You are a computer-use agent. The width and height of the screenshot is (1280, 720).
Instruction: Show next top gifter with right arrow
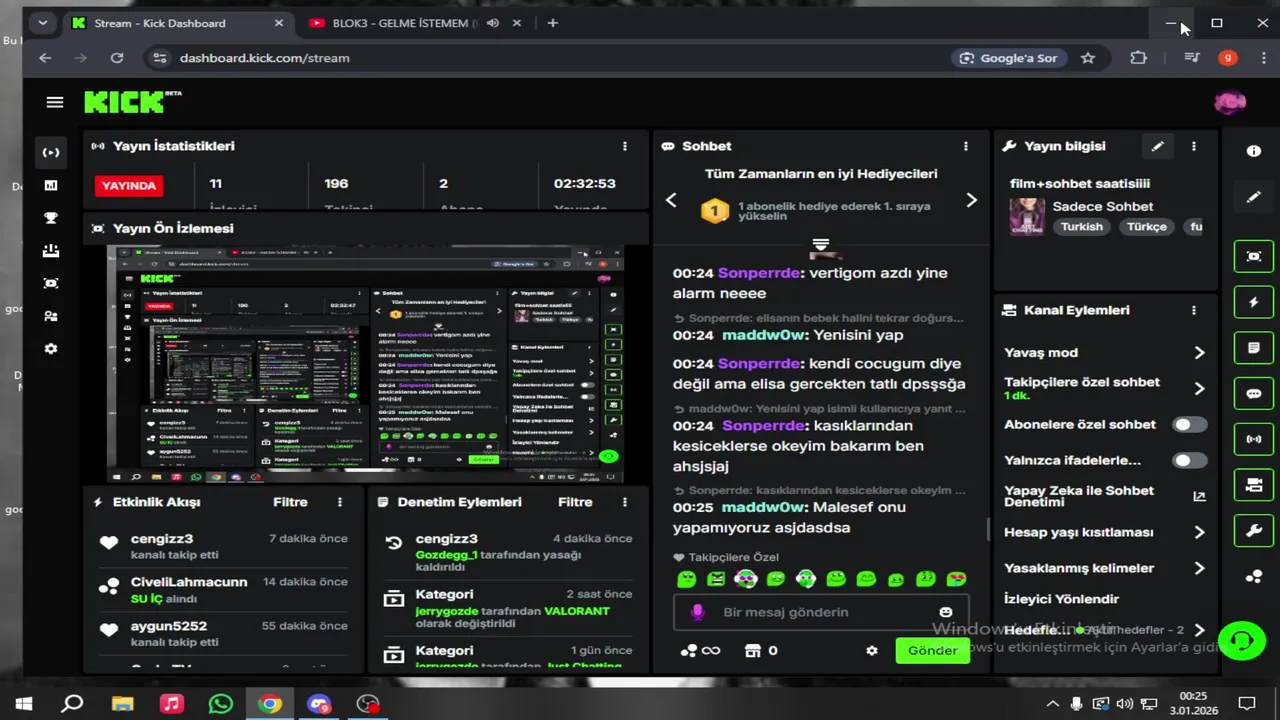tap(971, 200)
